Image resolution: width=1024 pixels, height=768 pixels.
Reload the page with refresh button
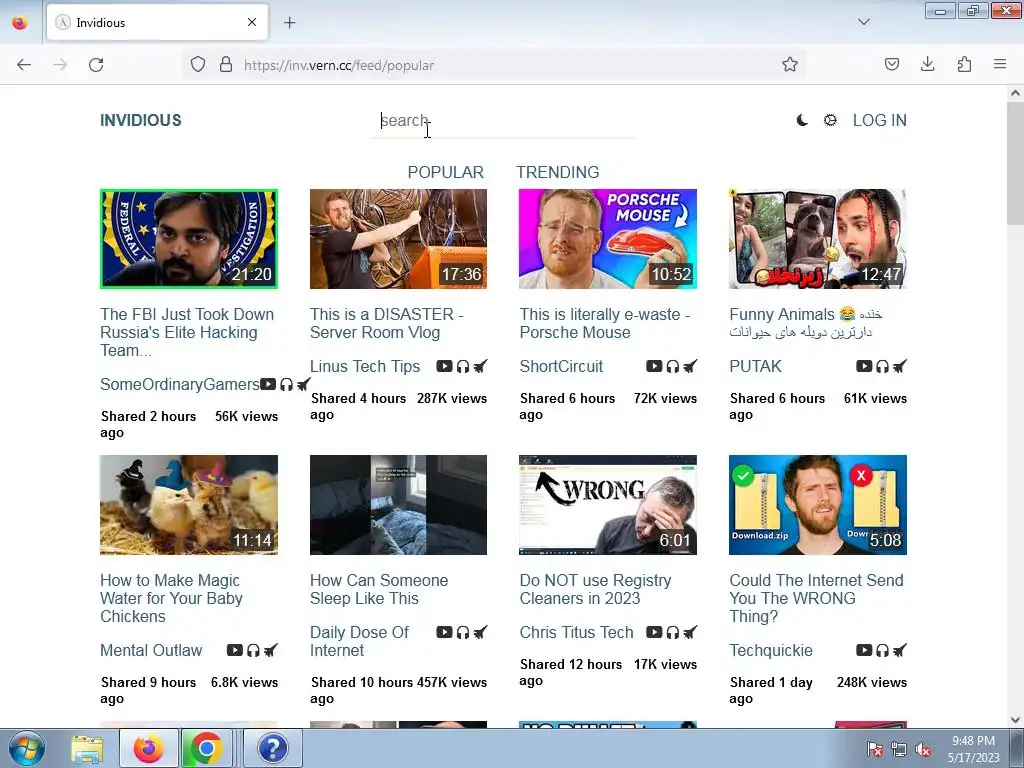(x=96, y=65)
